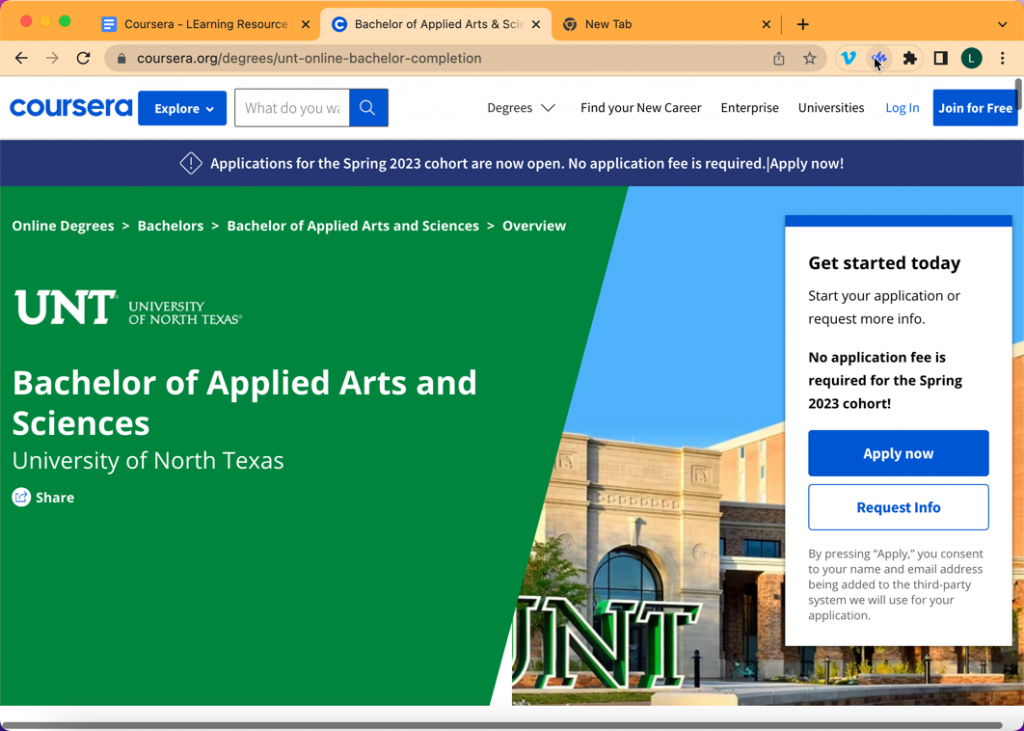Click the What do you want search field
Viewport: 1024px width, 731px height.
click(292, 108)
